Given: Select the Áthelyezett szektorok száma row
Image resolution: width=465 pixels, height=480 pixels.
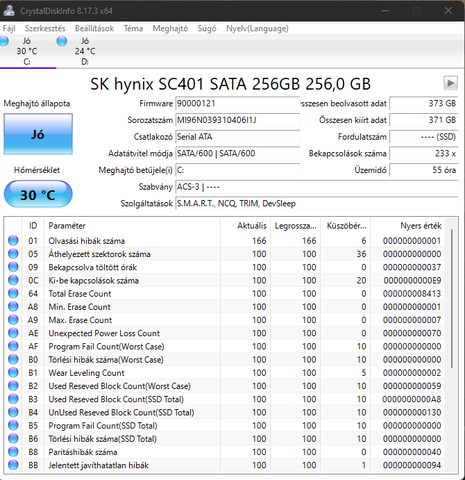Looking at the screenshot, I should click(x=225, y=254).
